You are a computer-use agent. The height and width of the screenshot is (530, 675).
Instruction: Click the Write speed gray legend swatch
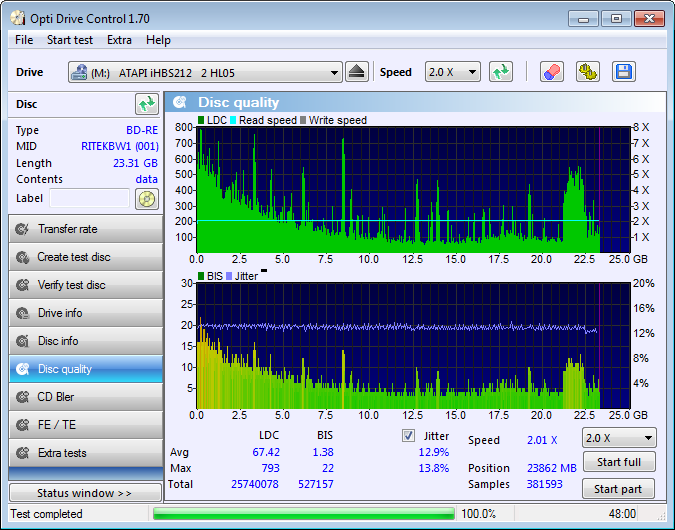click(x=303, y=120)
